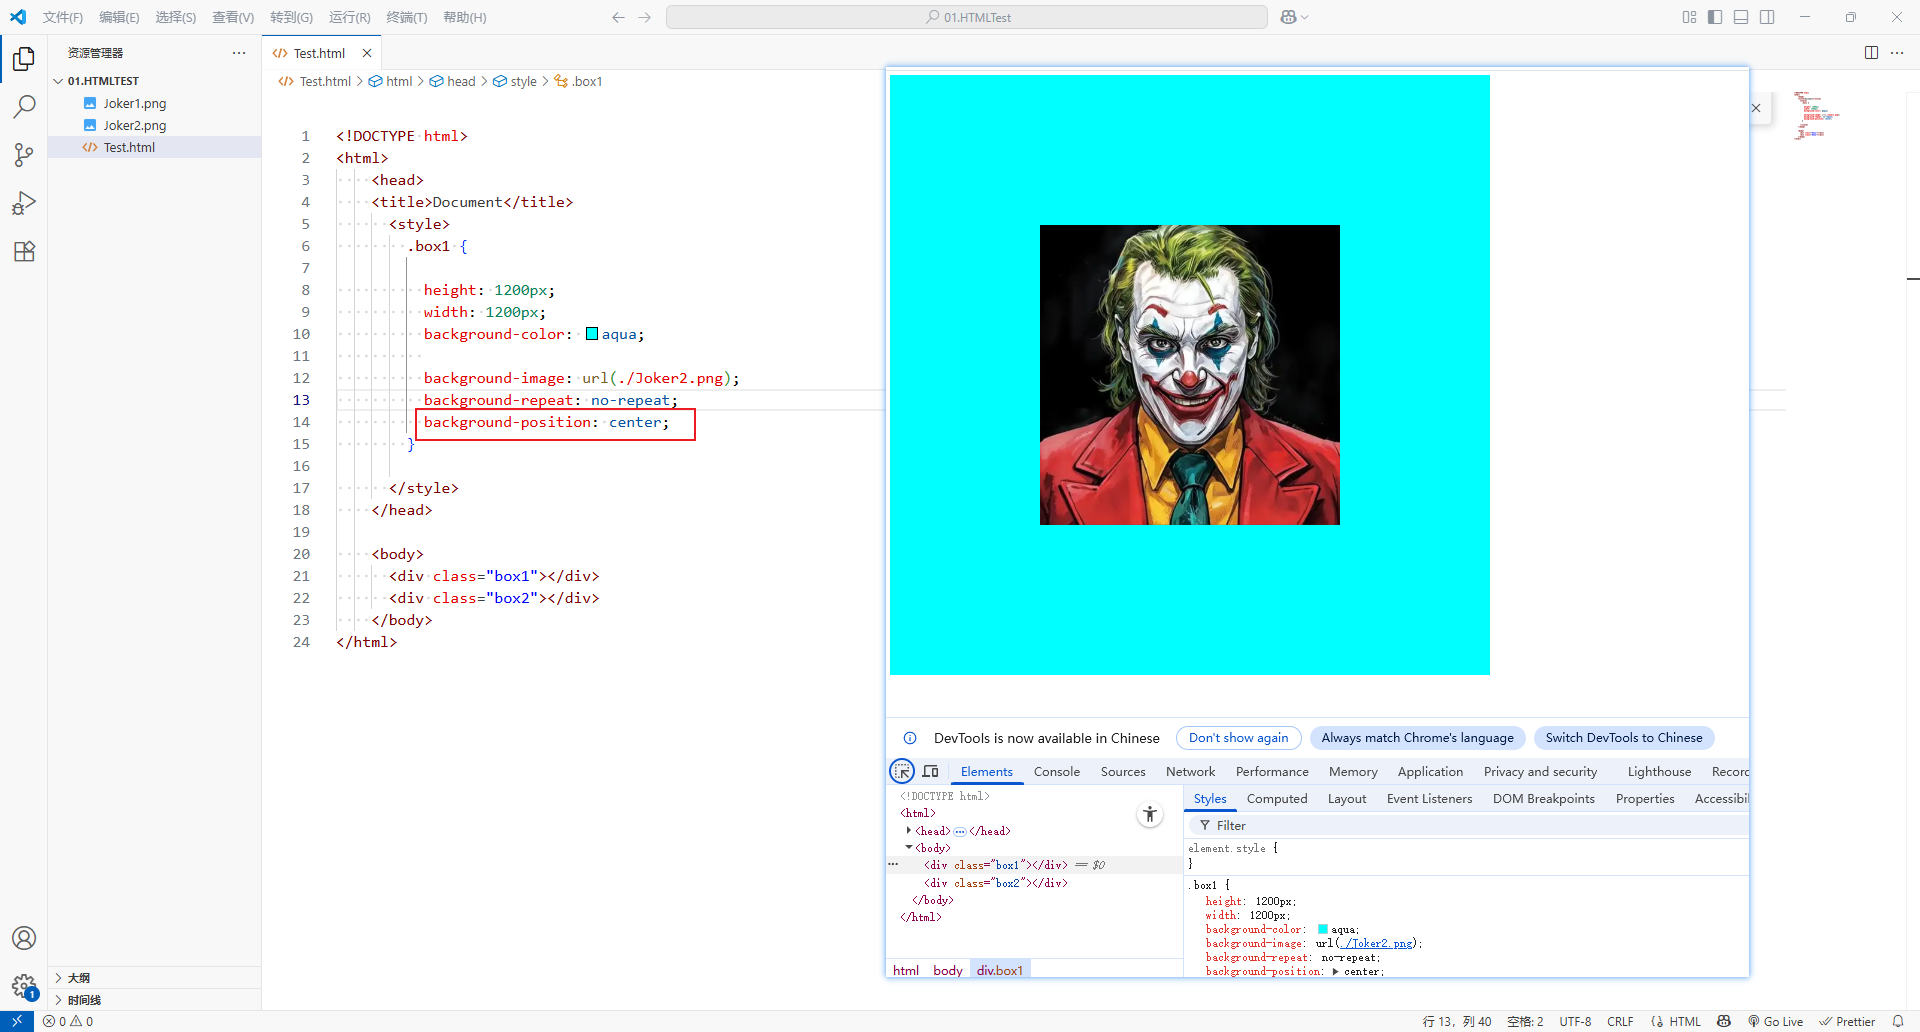Open the Explorer panel more actions ellipsis
Viewport: 1920px width, 1032px height.
point(239,53)
